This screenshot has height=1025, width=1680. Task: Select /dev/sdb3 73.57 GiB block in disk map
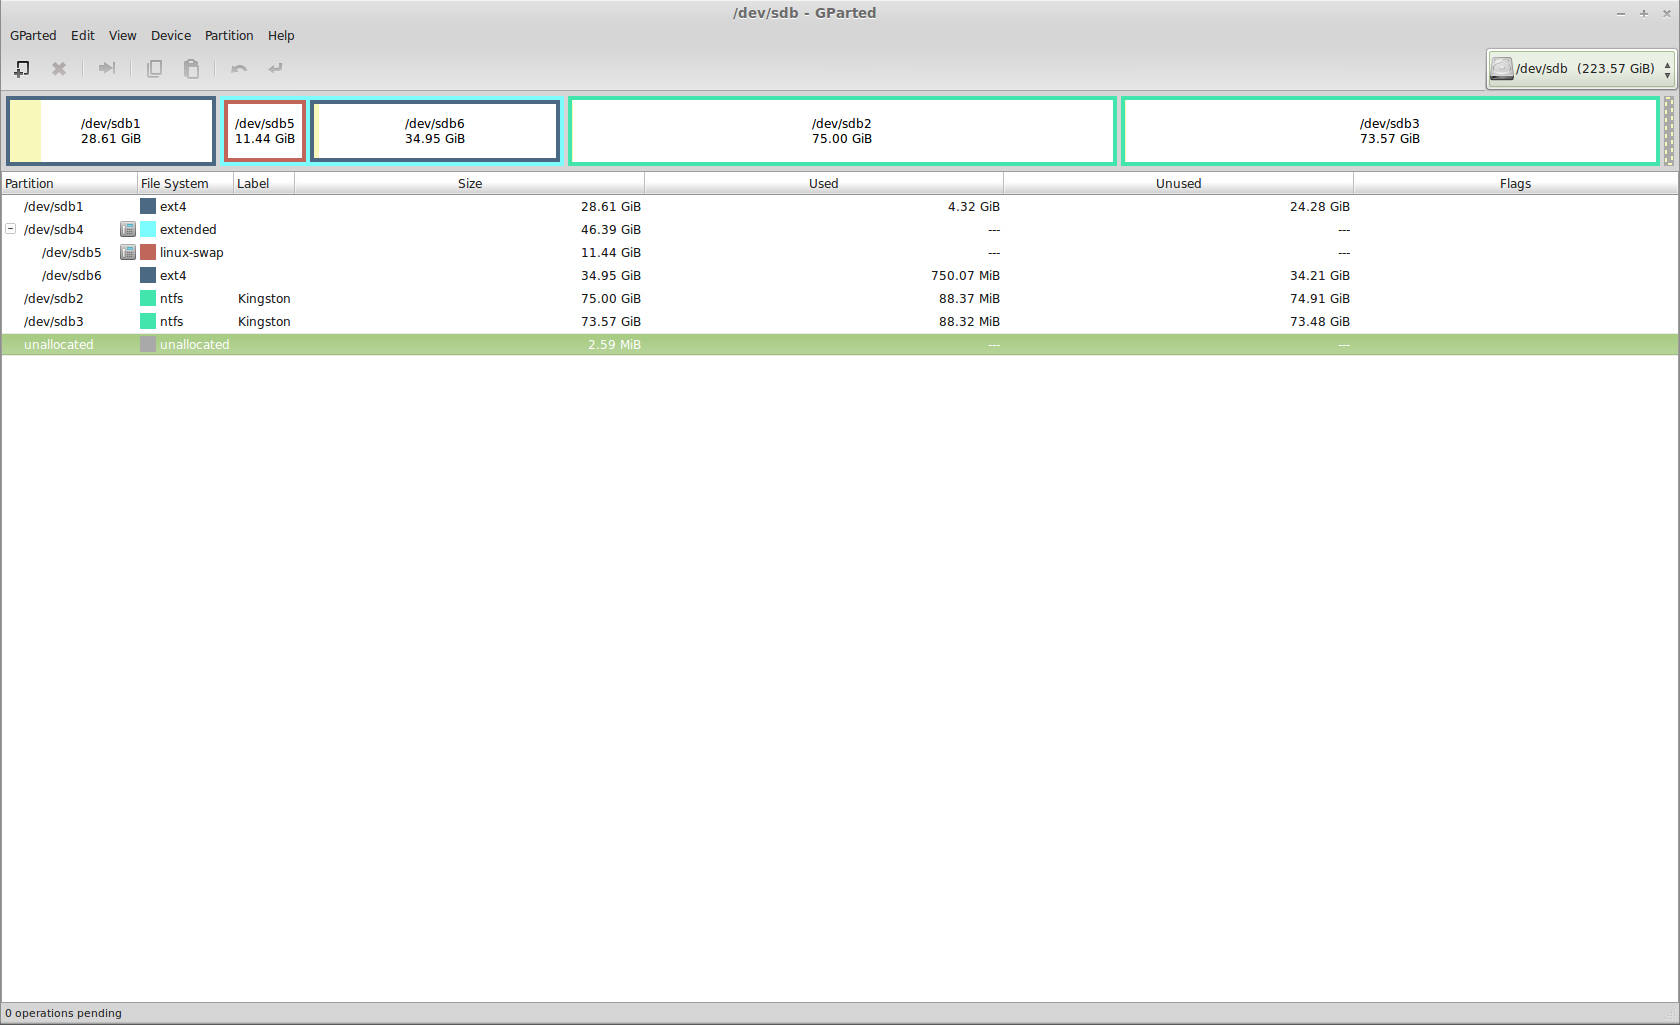coord(1390,131)
